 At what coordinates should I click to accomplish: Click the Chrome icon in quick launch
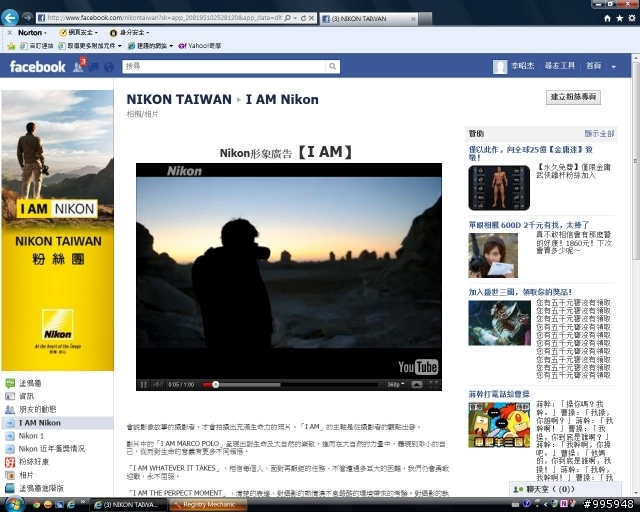pyautogui.click(x=36, y=505)
